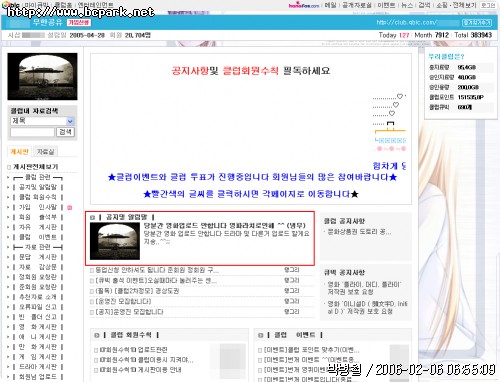Viewport: 500px width, 382px height.
Task: Open 클럽 이벤트 board in sidebar
Action: tap(38, 237)
